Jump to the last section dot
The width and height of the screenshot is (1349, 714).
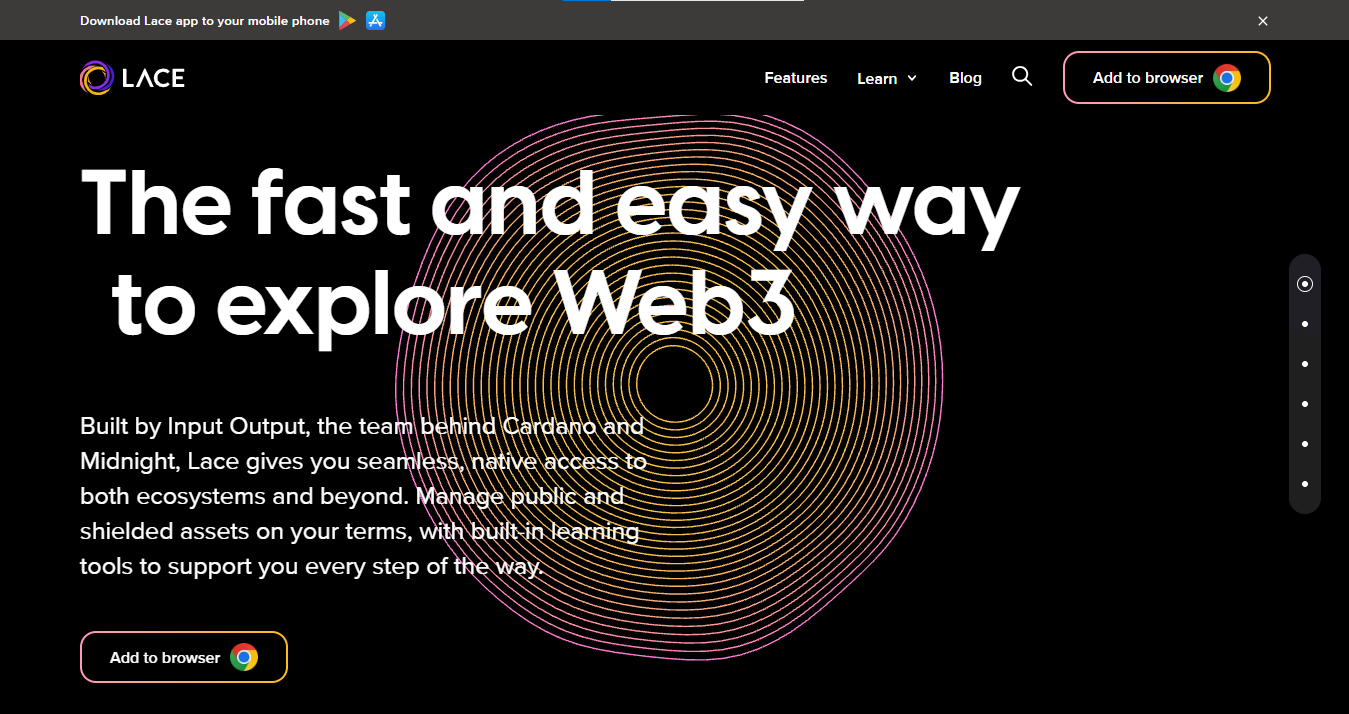pyautogui.click(x=1305, y=484)
